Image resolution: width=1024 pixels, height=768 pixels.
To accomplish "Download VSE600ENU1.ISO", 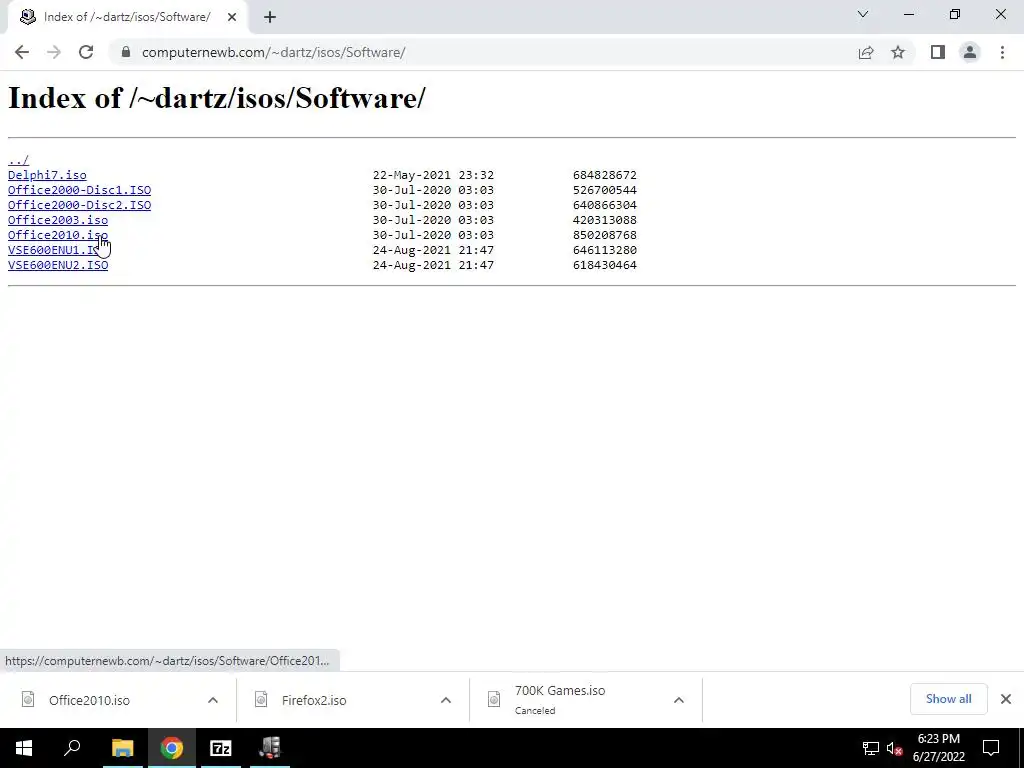I will 52,250.
